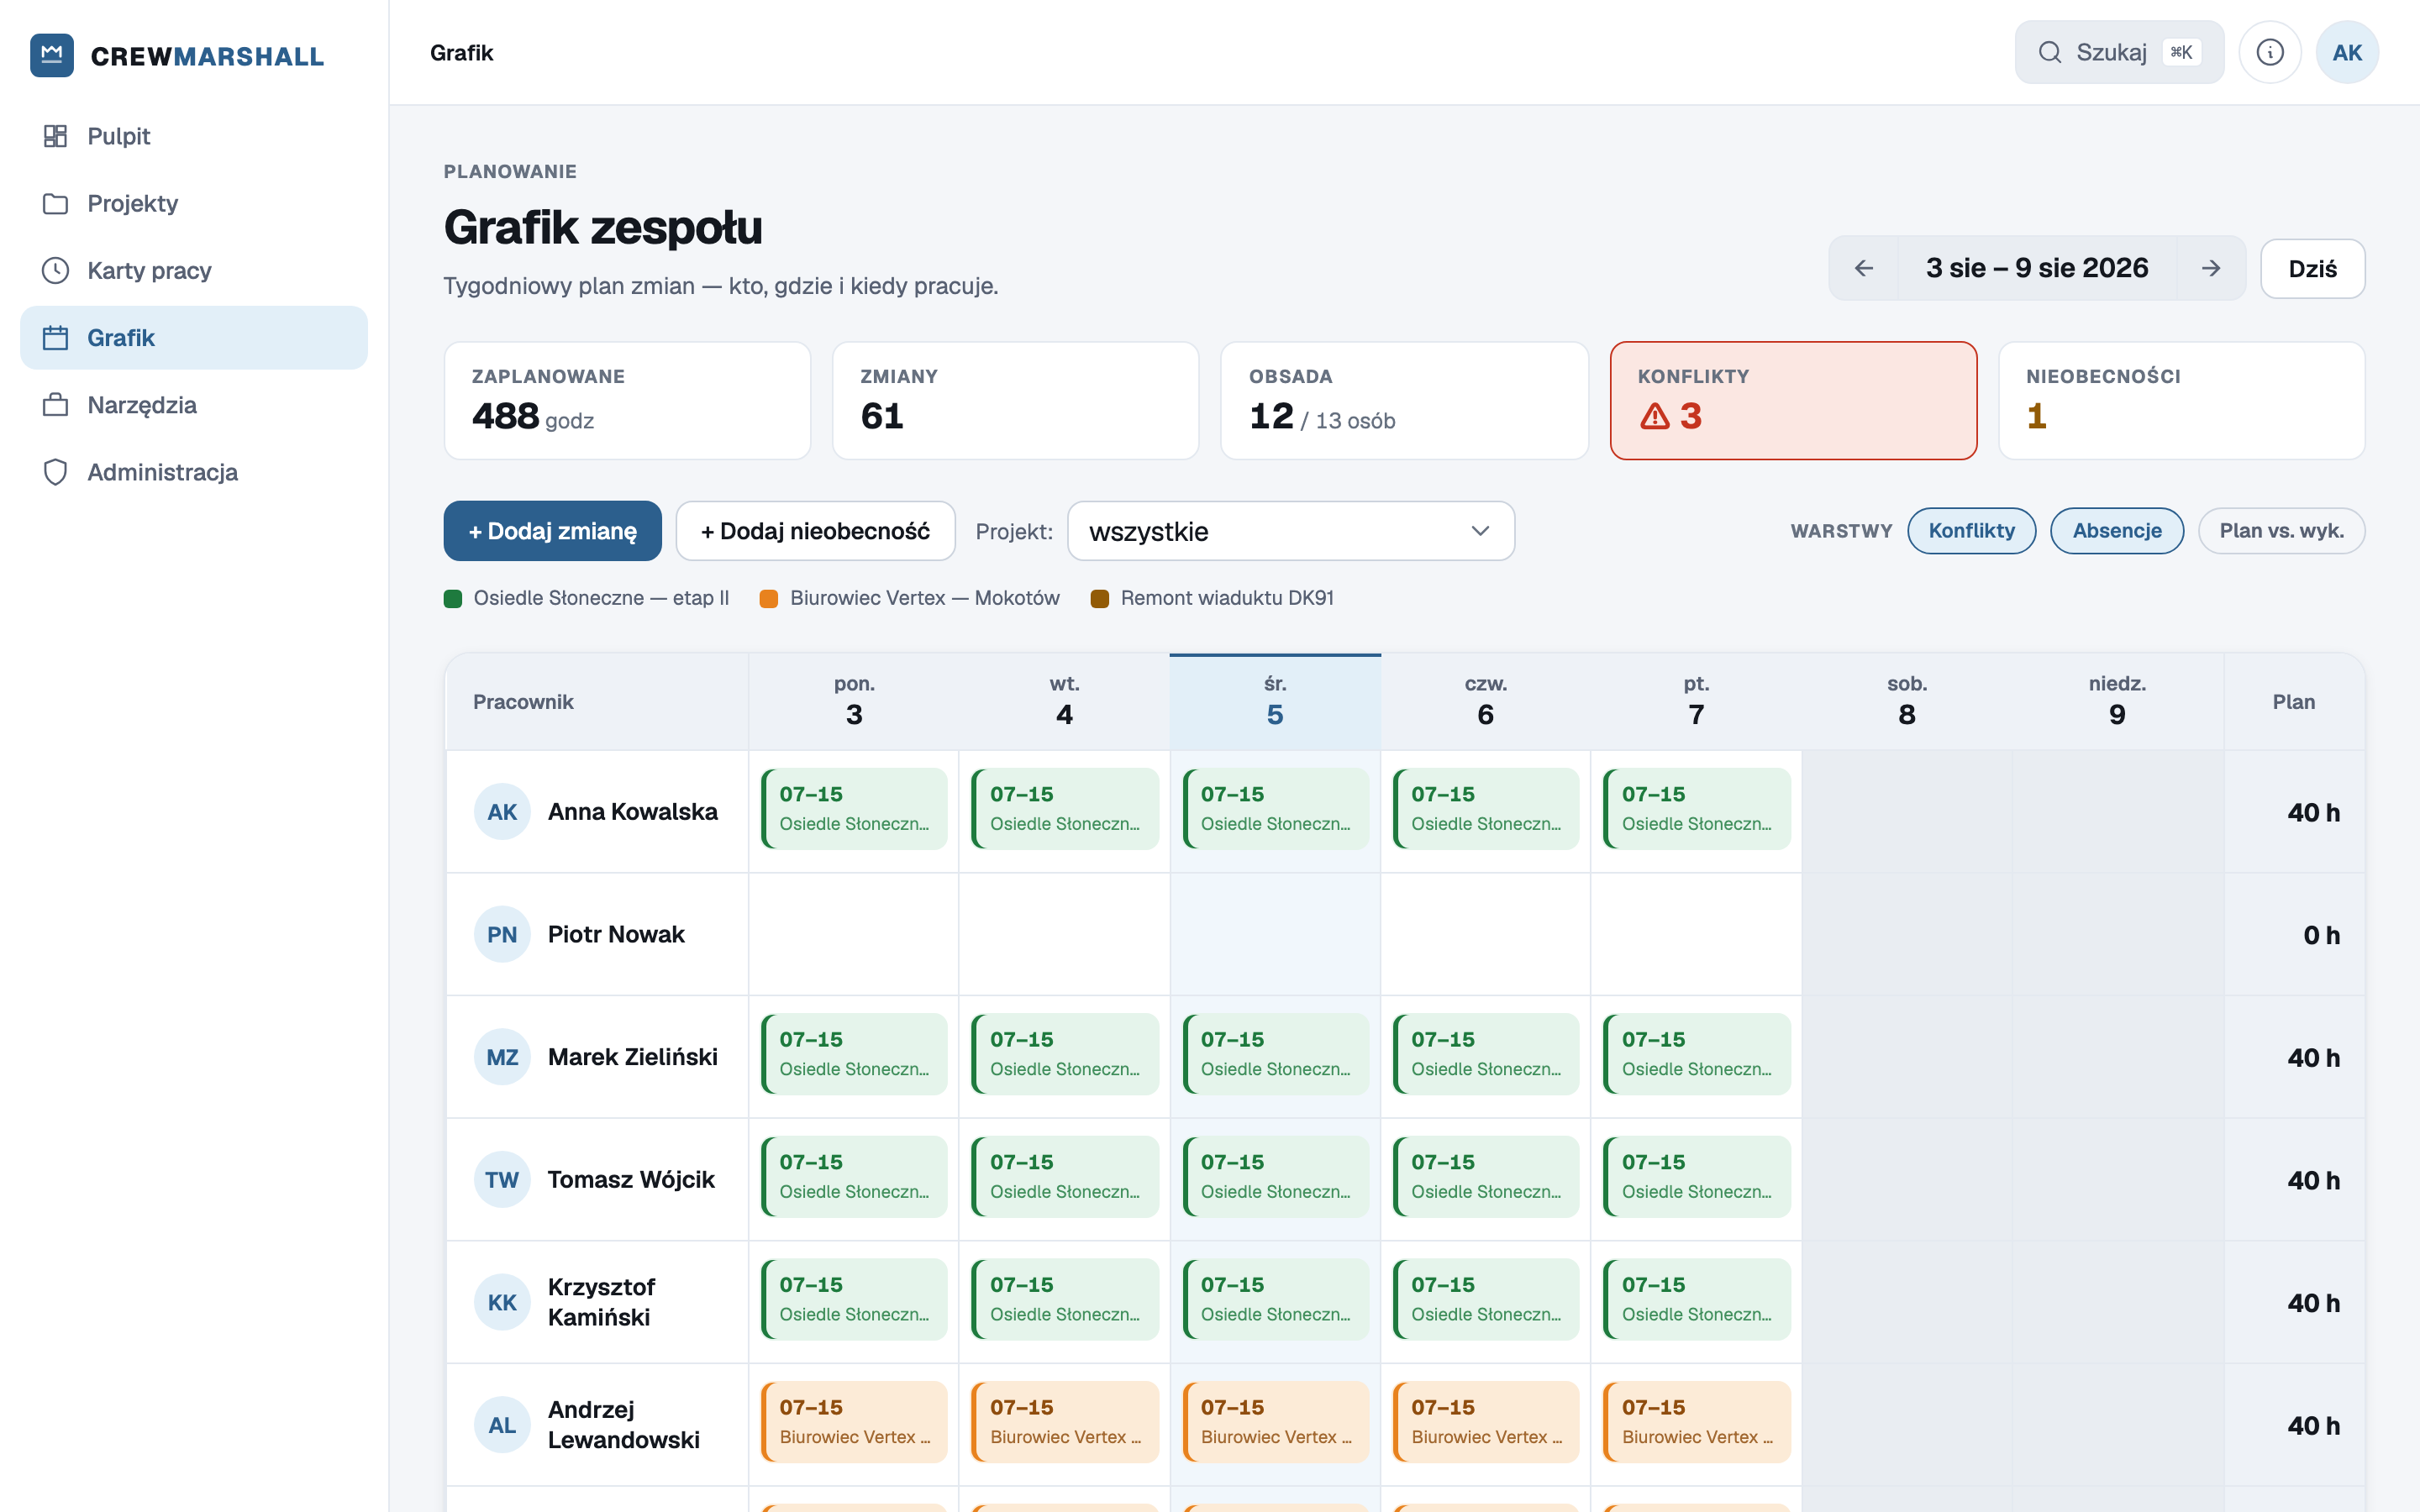Viewport: 2420px width, 1512px height.
Task: Click the conflicts warning triangle icon
Action: pyautogui.click(x=1655, y=416)
